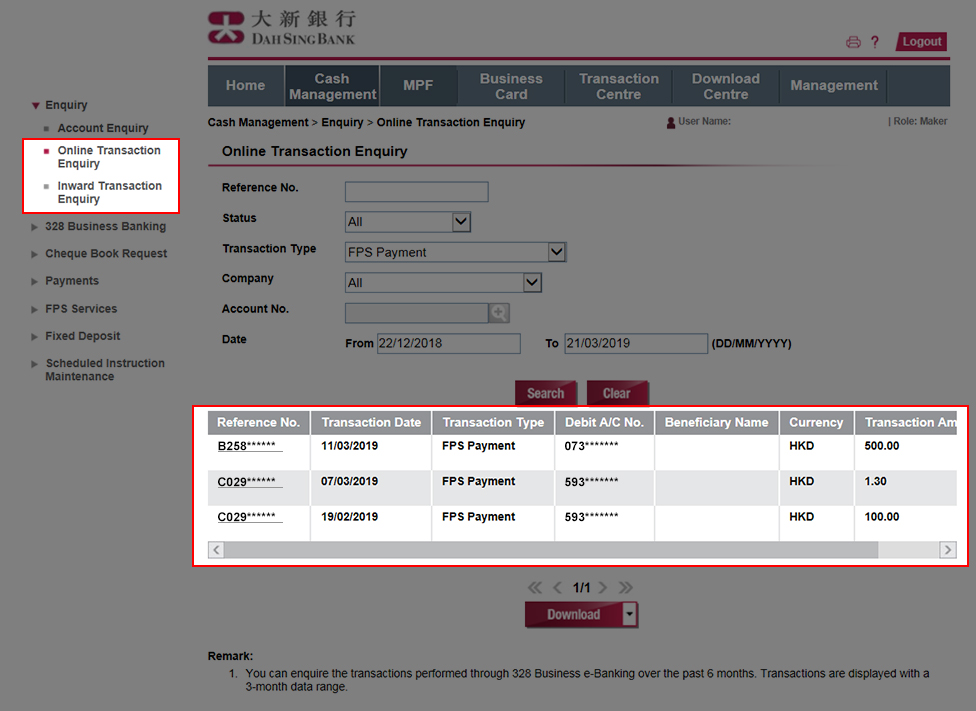The height and width of the screenshot is (711, 976).
Task: Click the printer icon near Logout
Action: tap(853, 42)
